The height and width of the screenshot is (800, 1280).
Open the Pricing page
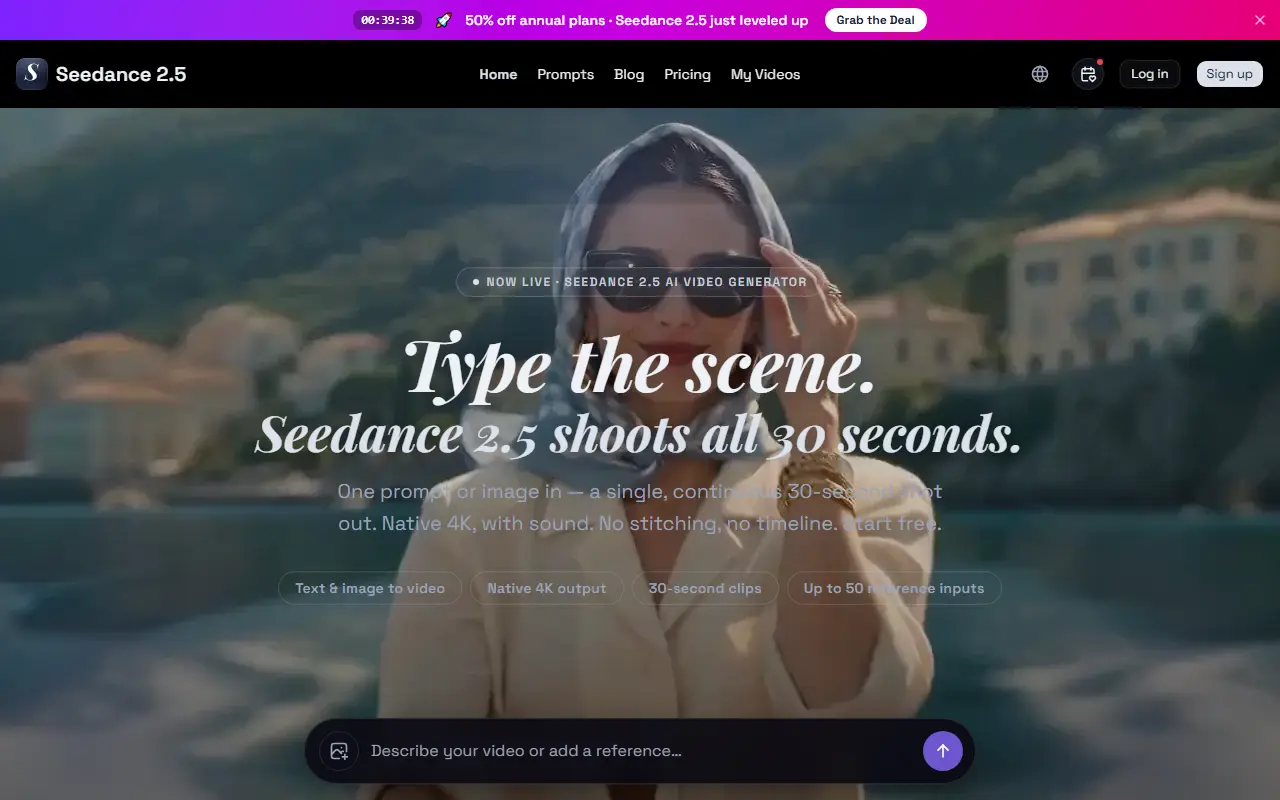pos(688,74)
